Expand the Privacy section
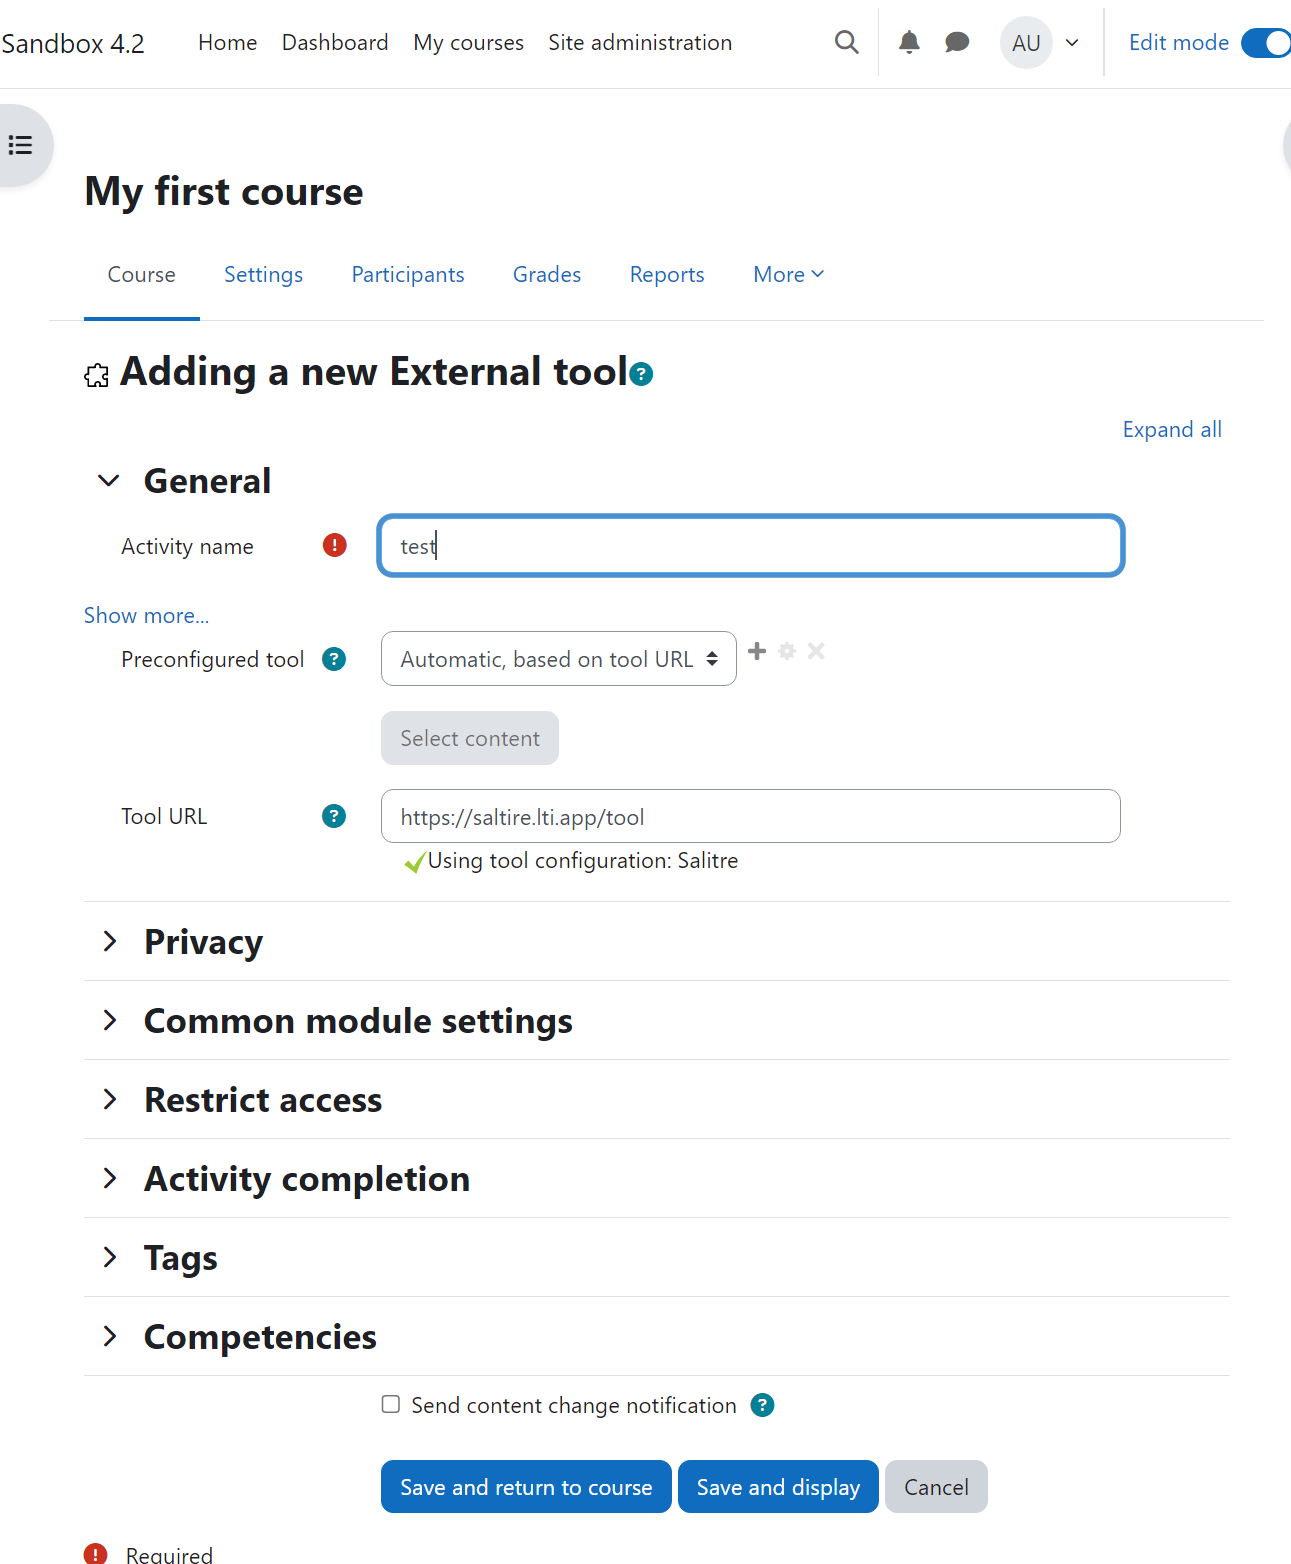This screenshot has width=1291, height=1564. 203,941
